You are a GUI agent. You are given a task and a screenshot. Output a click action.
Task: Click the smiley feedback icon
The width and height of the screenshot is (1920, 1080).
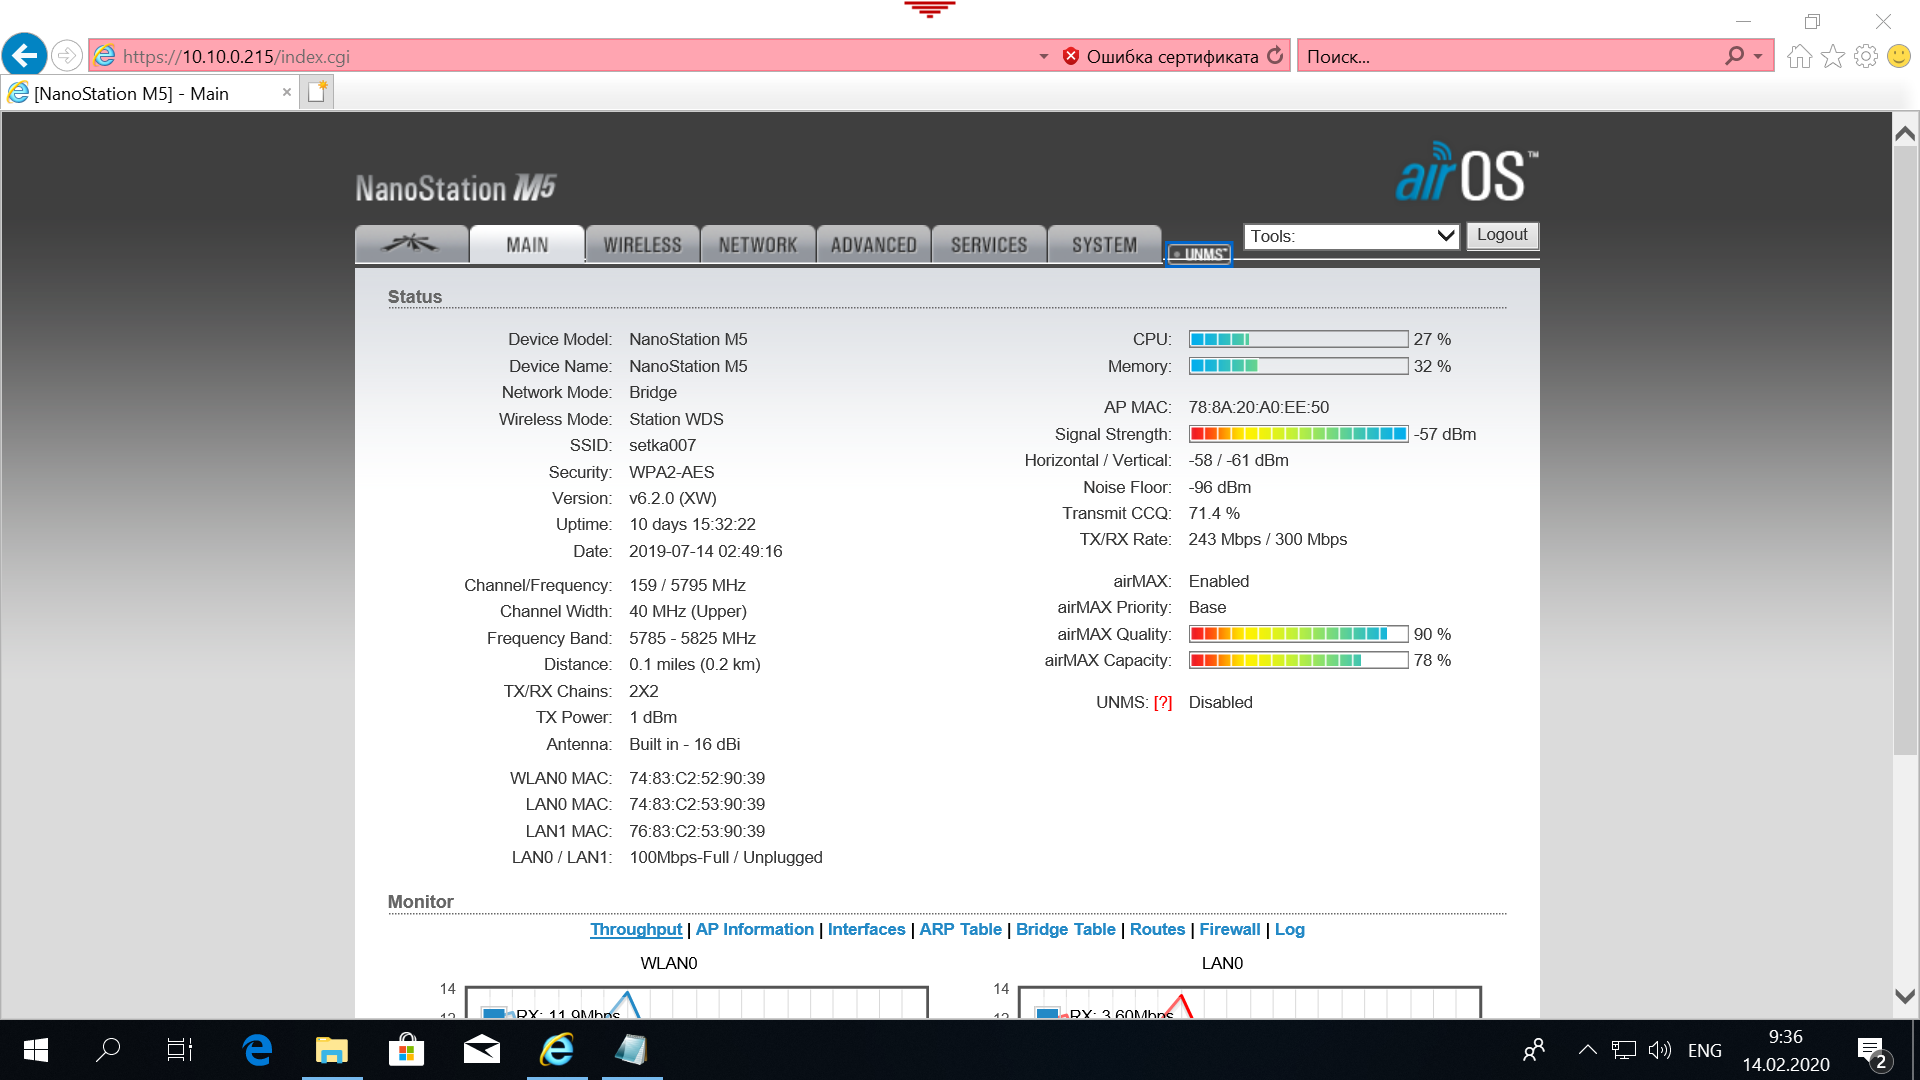[x=1898, y=56]
